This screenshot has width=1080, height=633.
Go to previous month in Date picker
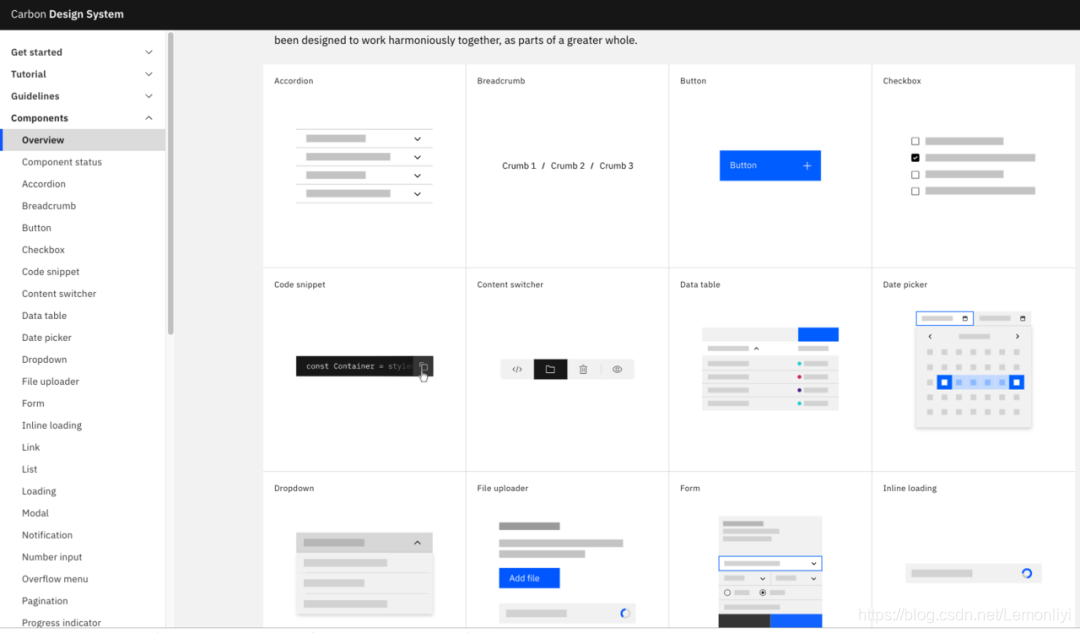930,336
